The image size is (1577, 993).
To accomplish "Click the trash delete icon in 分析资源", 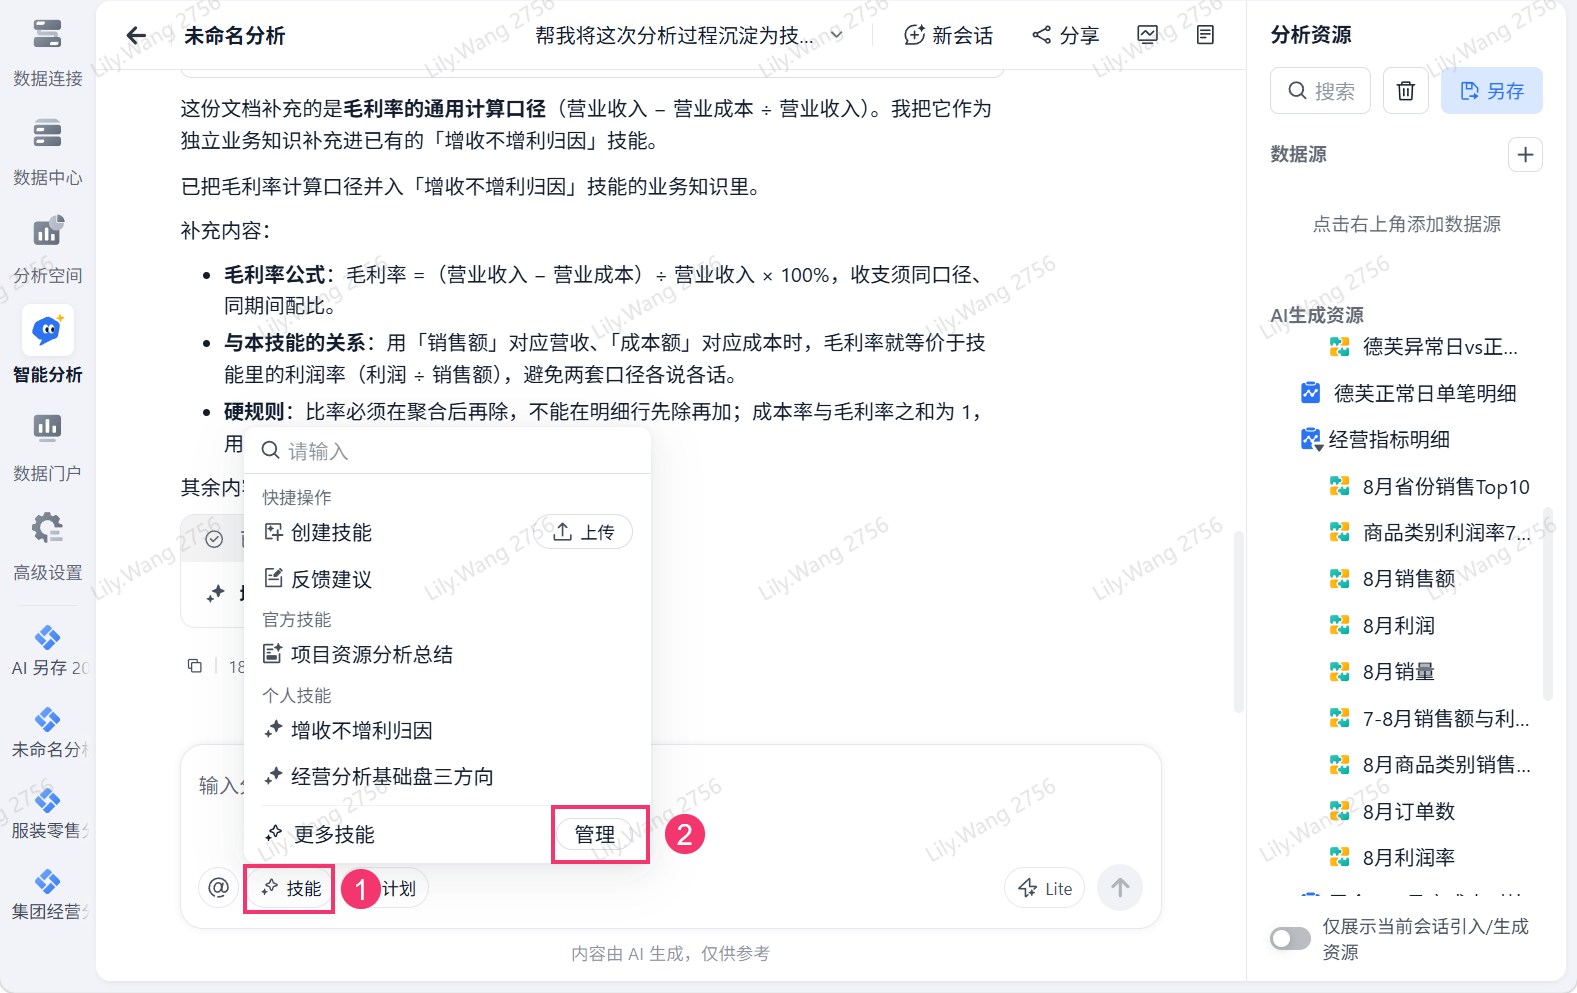I will click(x=1406, y=91).
